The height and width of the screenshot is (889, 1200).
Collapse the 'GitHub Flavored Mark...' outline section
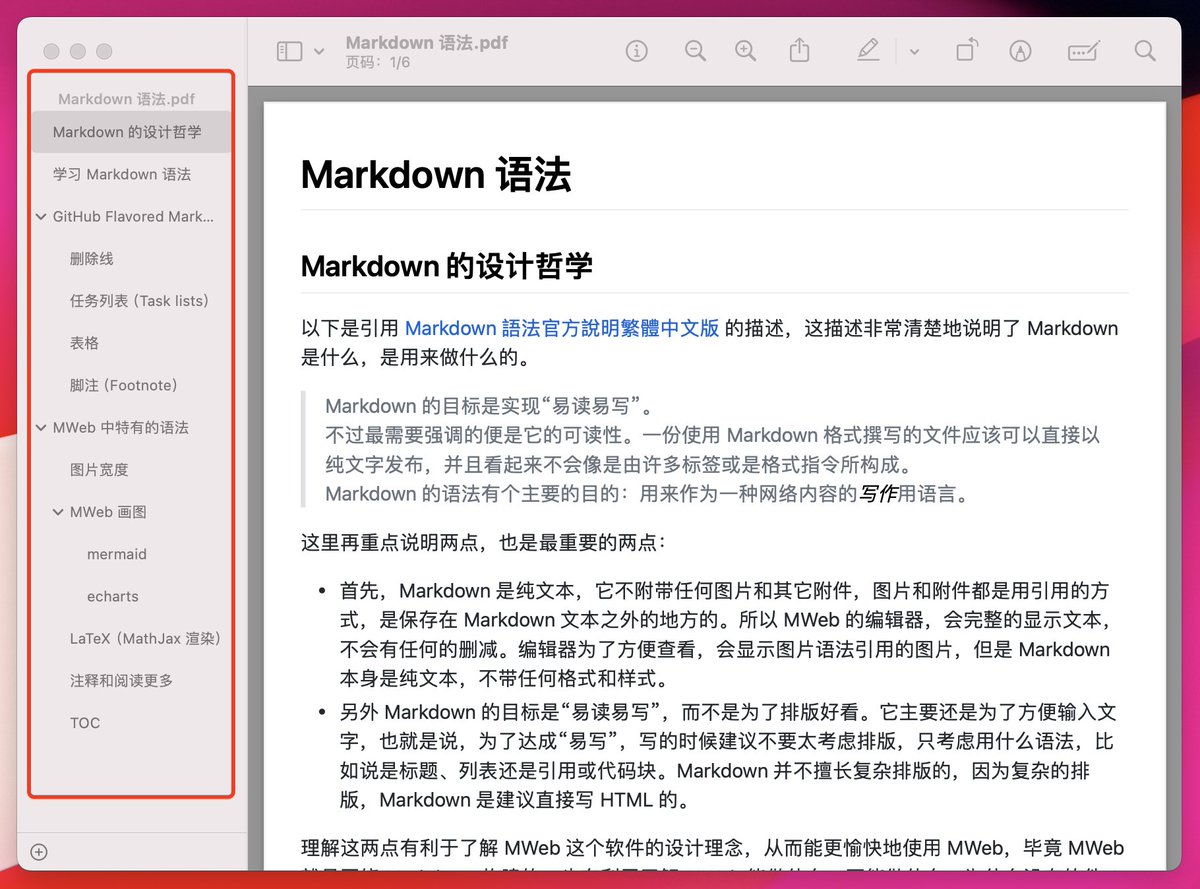(41, 216)
